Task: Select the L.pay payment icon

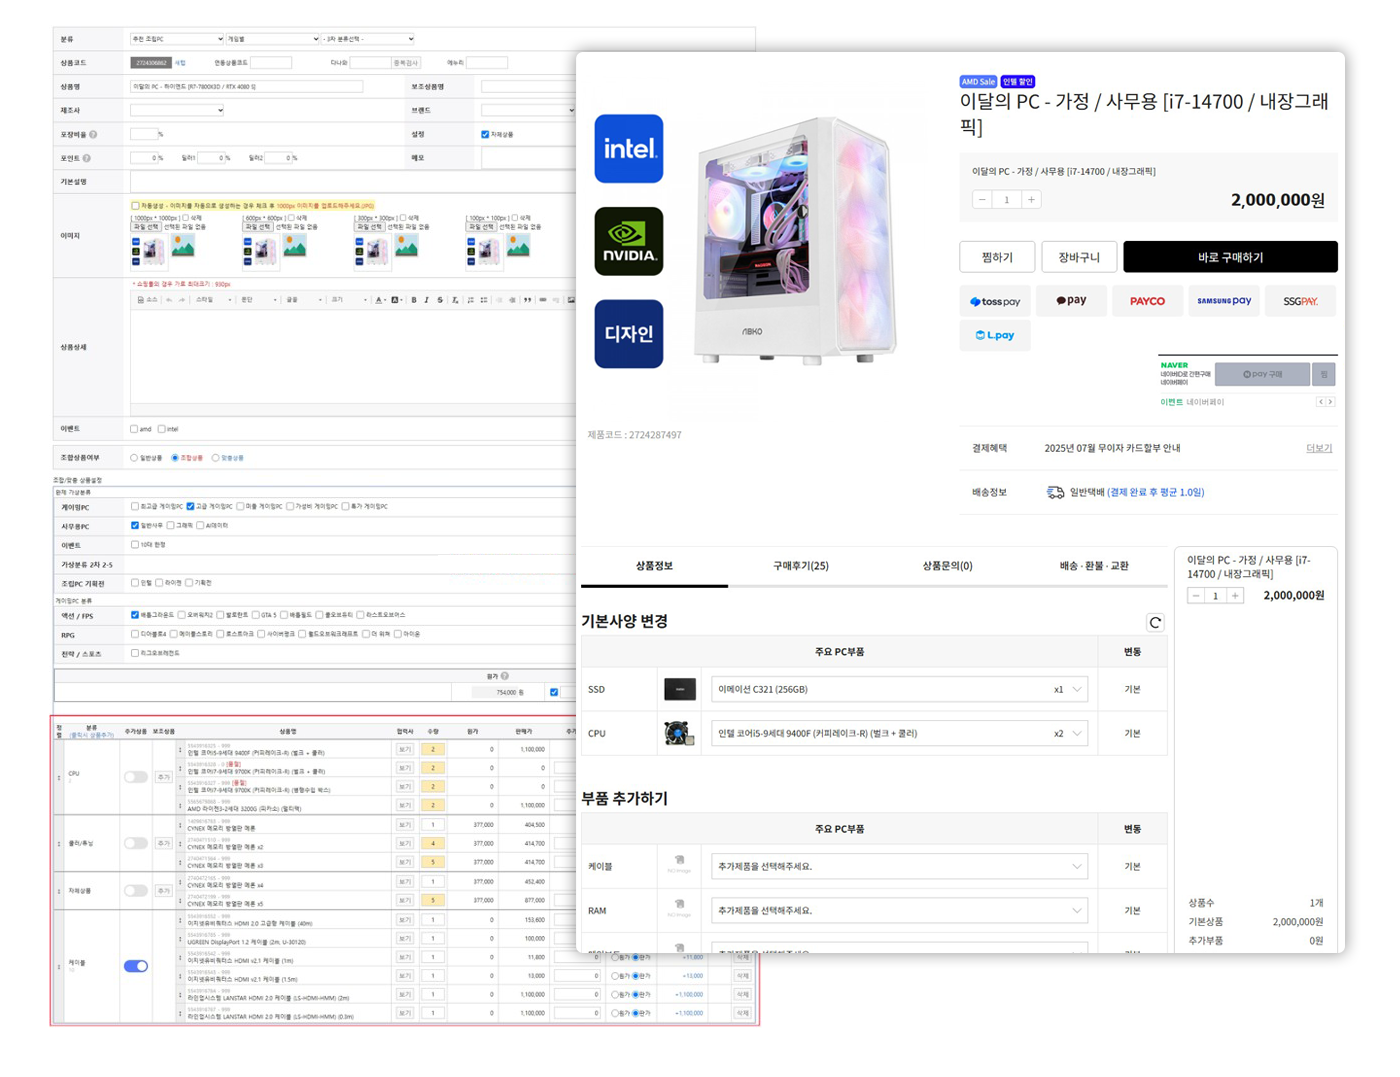Action: tap(995, 336)
